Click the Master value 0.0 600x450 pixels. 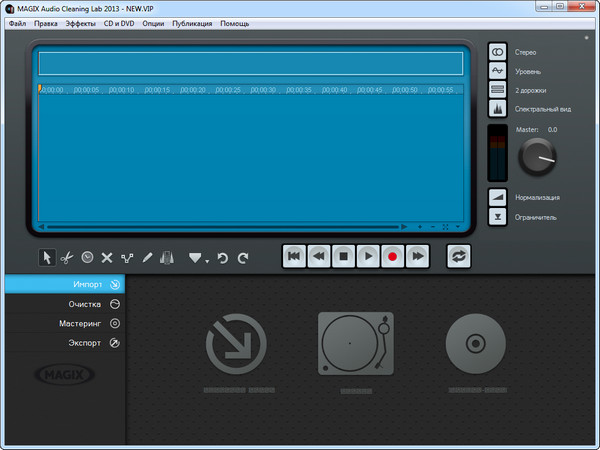pyautogui.click(x=552, y=130)
